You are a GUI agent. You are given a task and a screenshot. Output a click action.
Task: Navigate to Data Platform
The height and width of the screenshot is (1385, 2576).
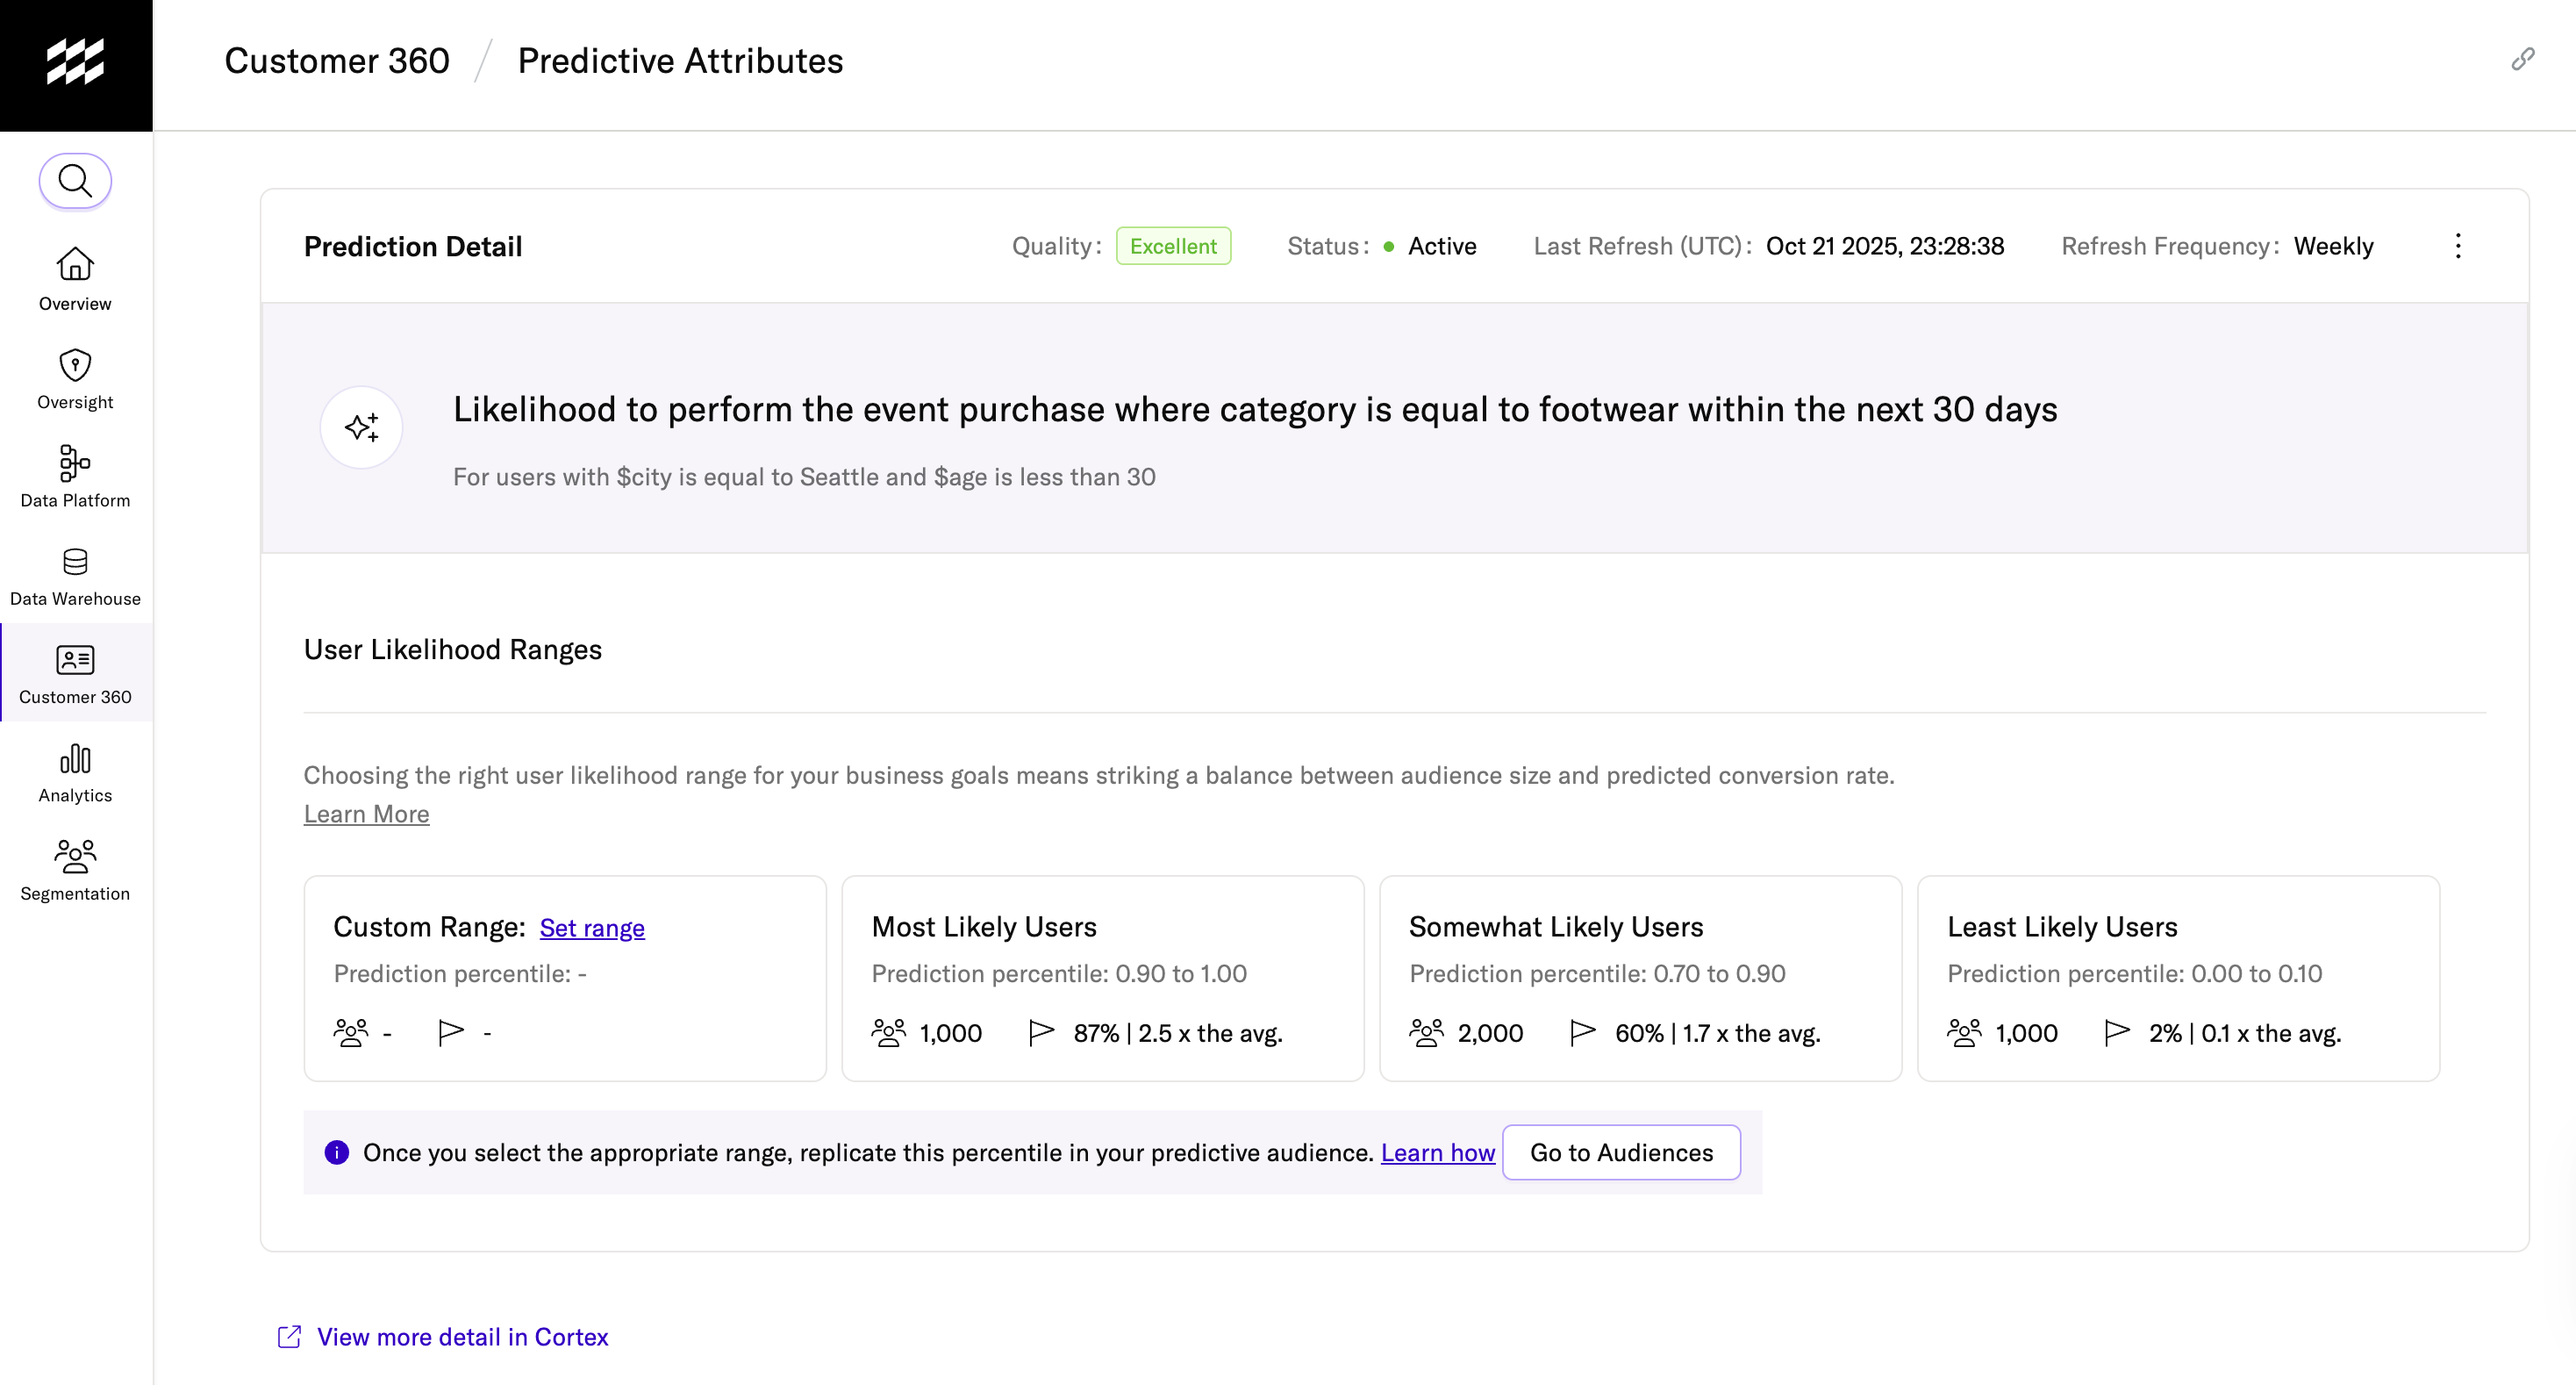point(75,476)
